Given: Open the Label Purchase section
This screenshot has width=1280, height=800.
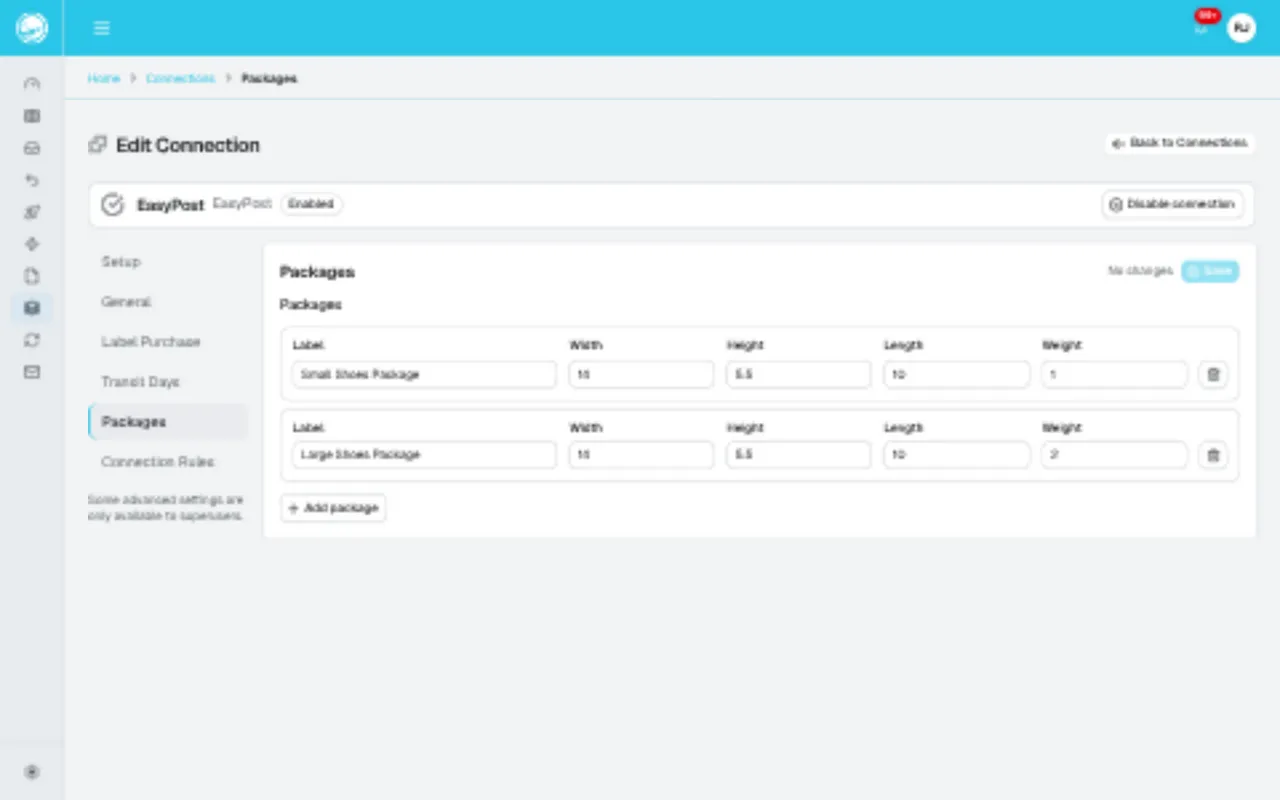Looking at the screenshot, I should 167,342.
